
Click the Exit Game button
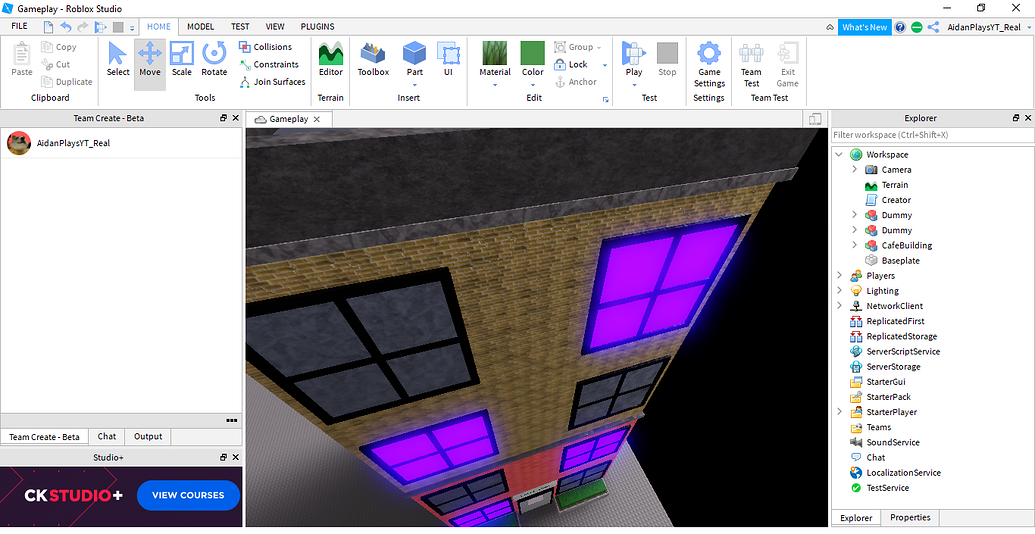(787, 65)
